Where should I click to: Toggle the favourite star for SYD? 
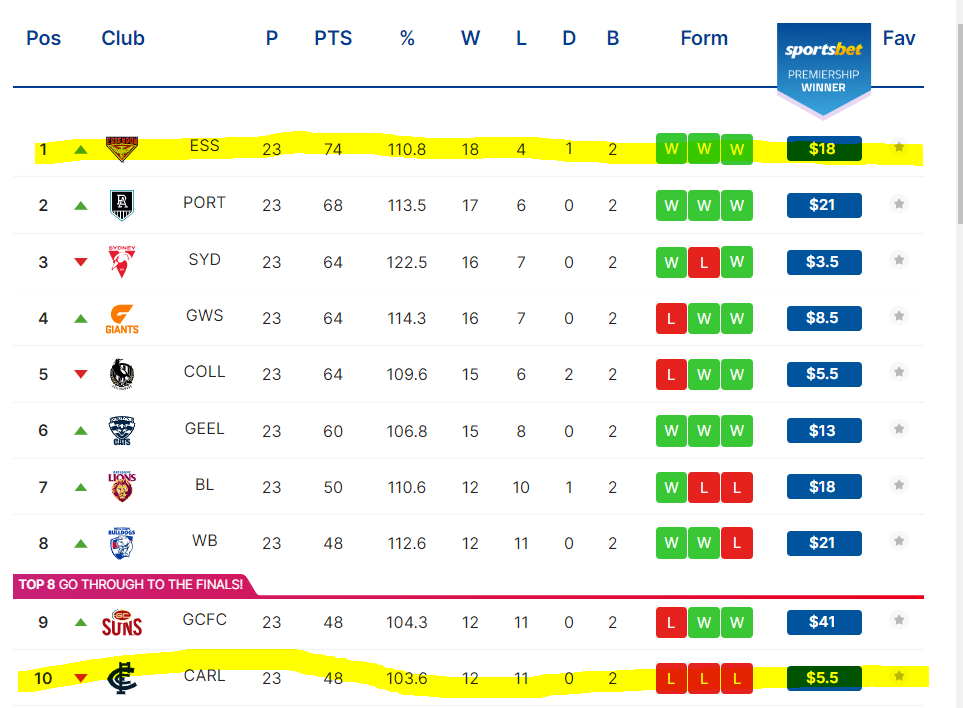coord(899,260)
